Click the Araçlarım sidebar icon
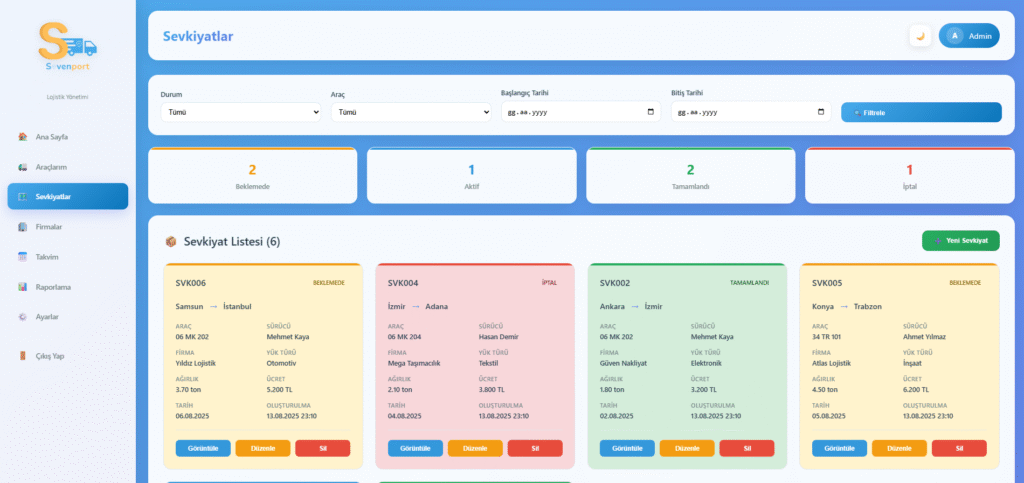Viewport: 1024px width, 483px height. point(23,166)
